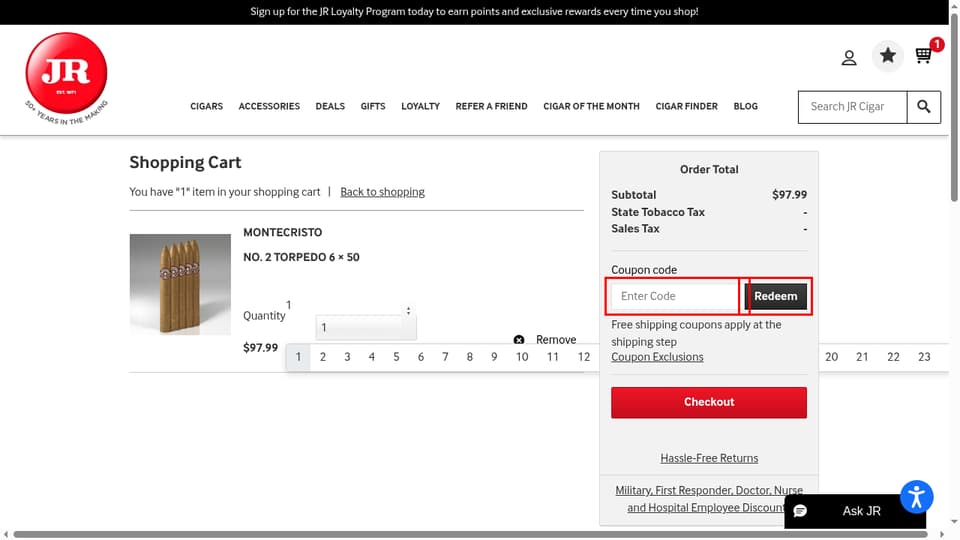This screenshot has height=540, width=960.
Task: Click the red Checkout button
Action: point(708,402)
